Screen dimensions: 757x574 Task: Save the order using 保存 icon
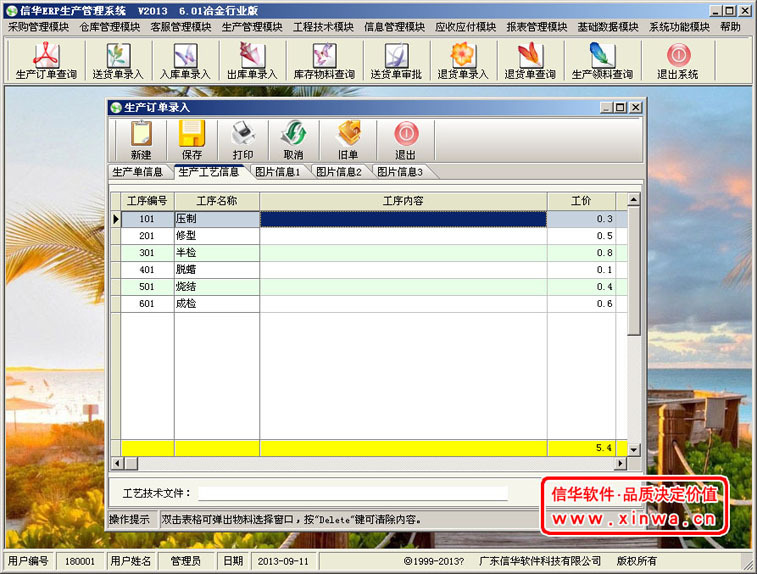192,140
